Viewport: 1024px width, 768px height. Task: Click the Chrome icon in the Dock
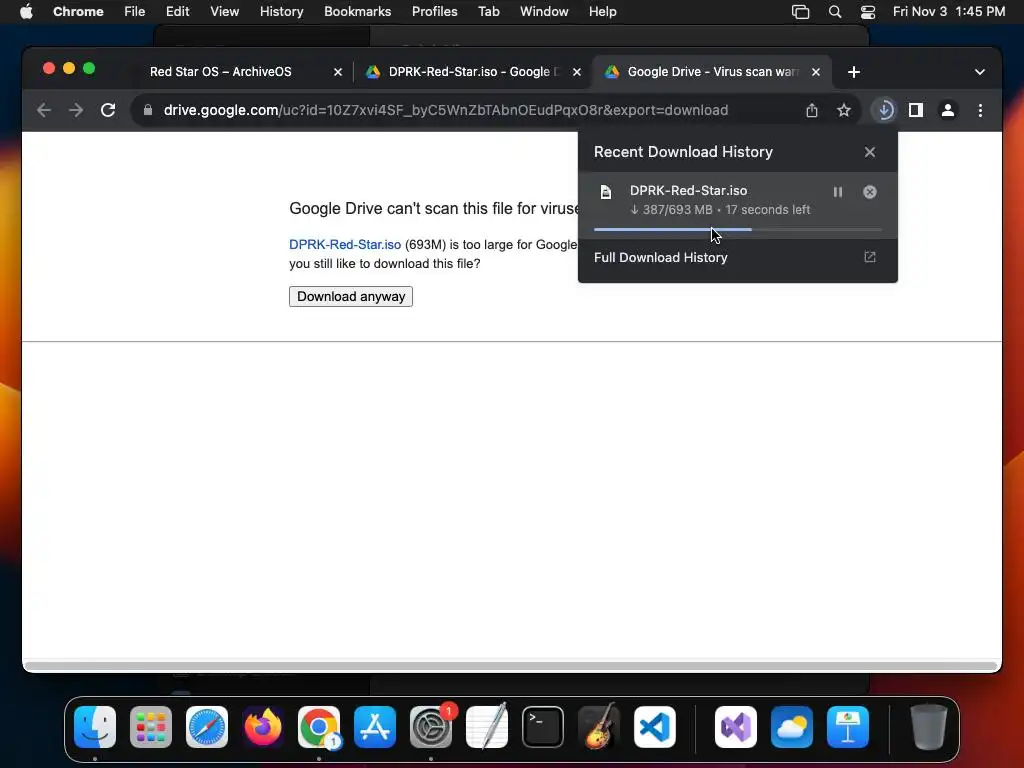pos(319,727)
